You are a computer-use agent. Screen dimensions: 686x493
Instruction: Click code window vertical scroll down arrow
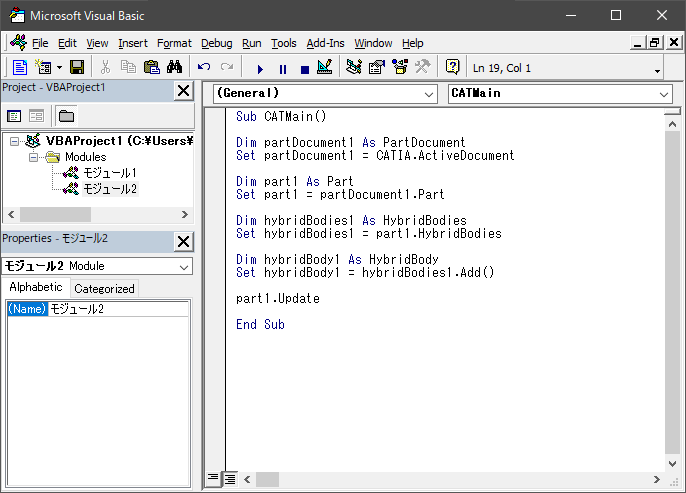(672, 463)
